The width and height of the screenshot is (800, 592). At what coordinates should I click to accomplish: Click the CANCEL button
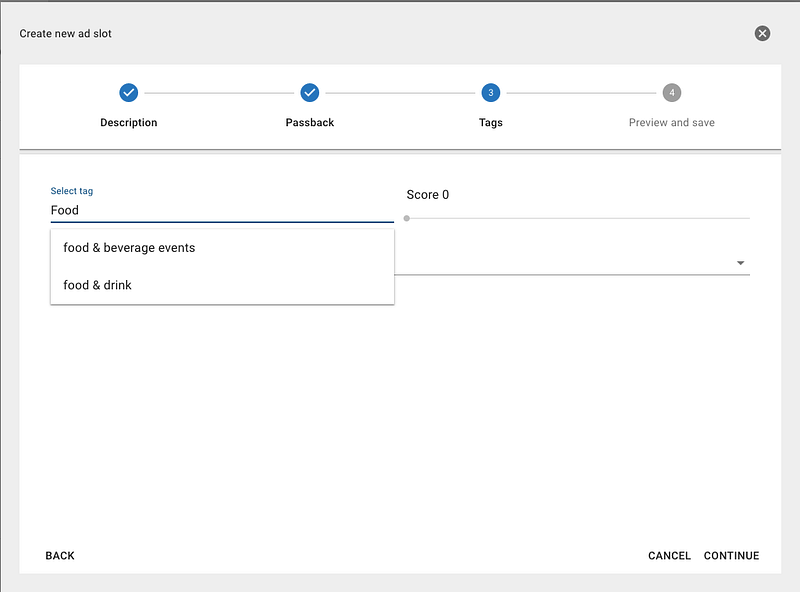click(669, 556)
